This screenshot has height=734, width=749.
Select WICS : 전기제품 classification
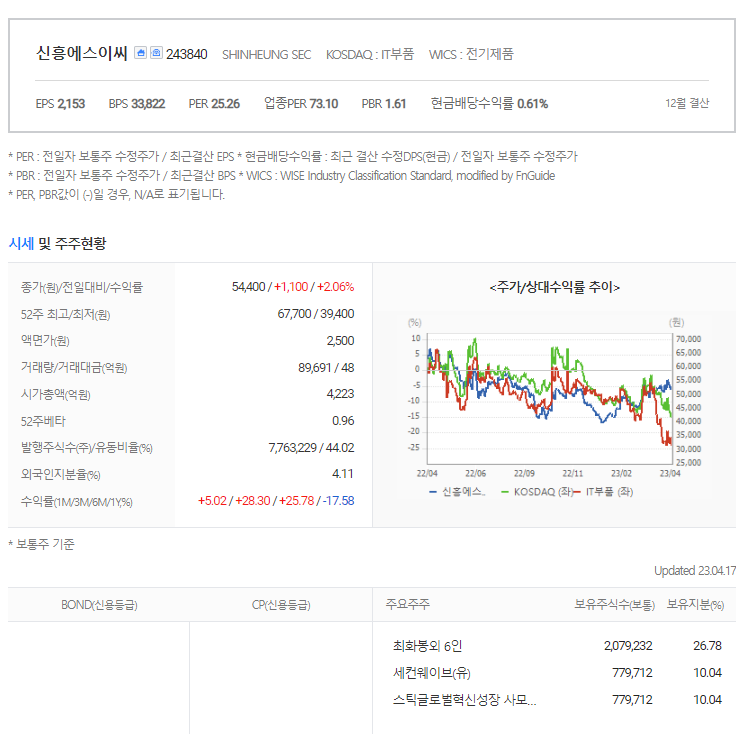pyautogui.click(x=471, y=54)
